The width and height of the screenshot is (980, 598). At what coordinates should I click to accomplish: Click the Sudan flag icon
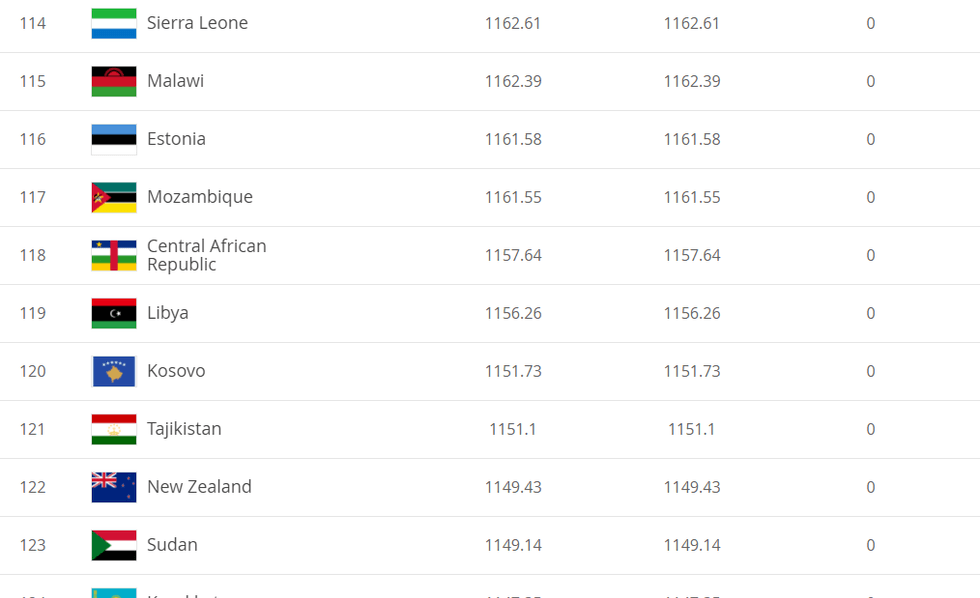click(114, 545)
